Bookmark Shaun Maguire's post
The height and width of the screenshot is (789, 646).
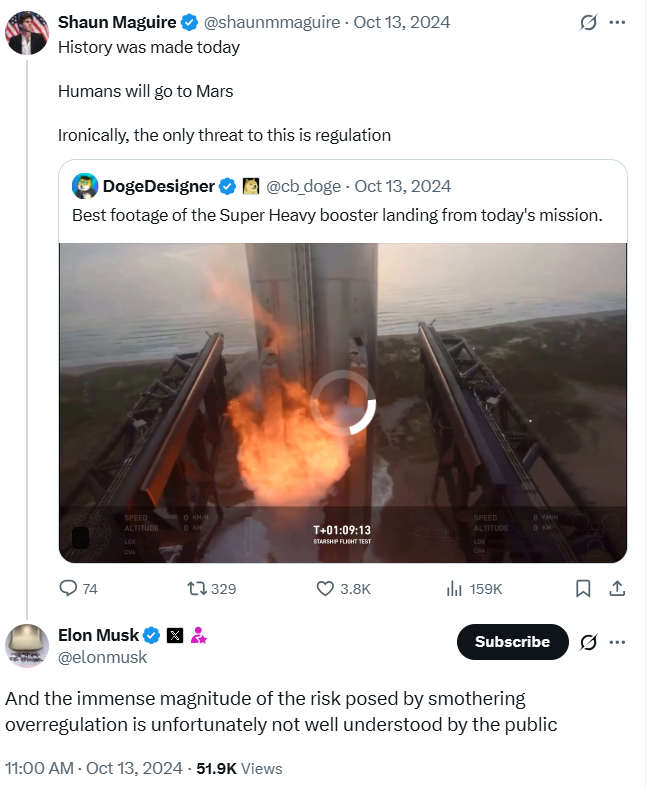(x=583, y=589)
